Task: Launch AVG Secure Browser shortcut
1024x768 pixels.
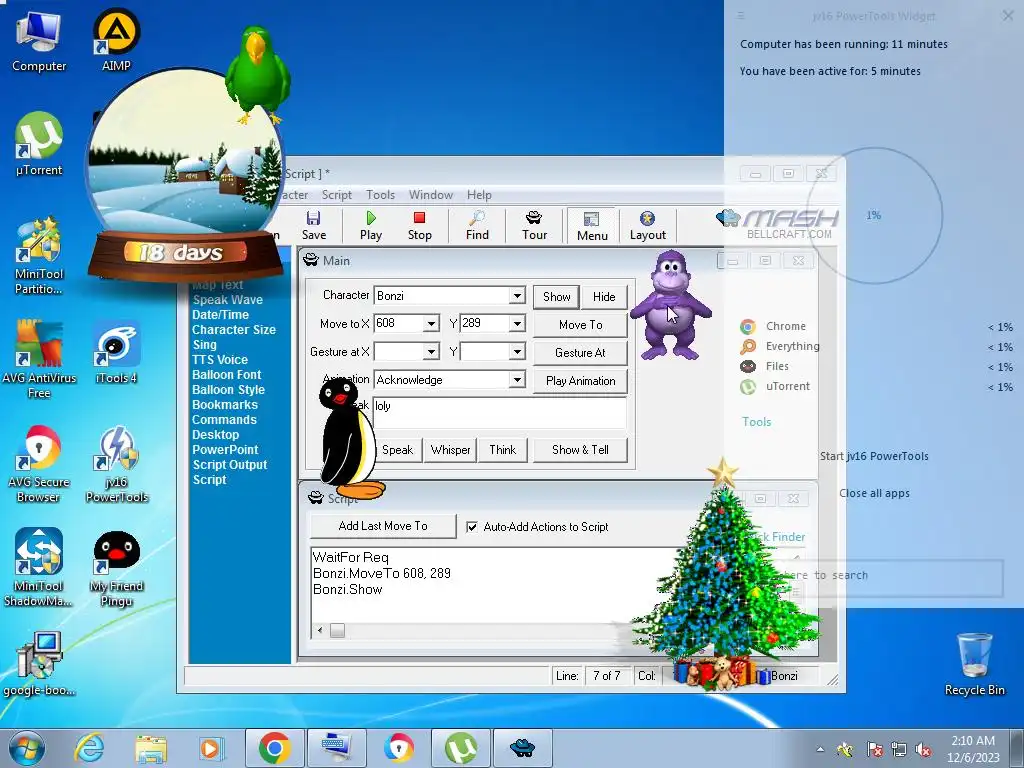Action: [x=39, y=464]
